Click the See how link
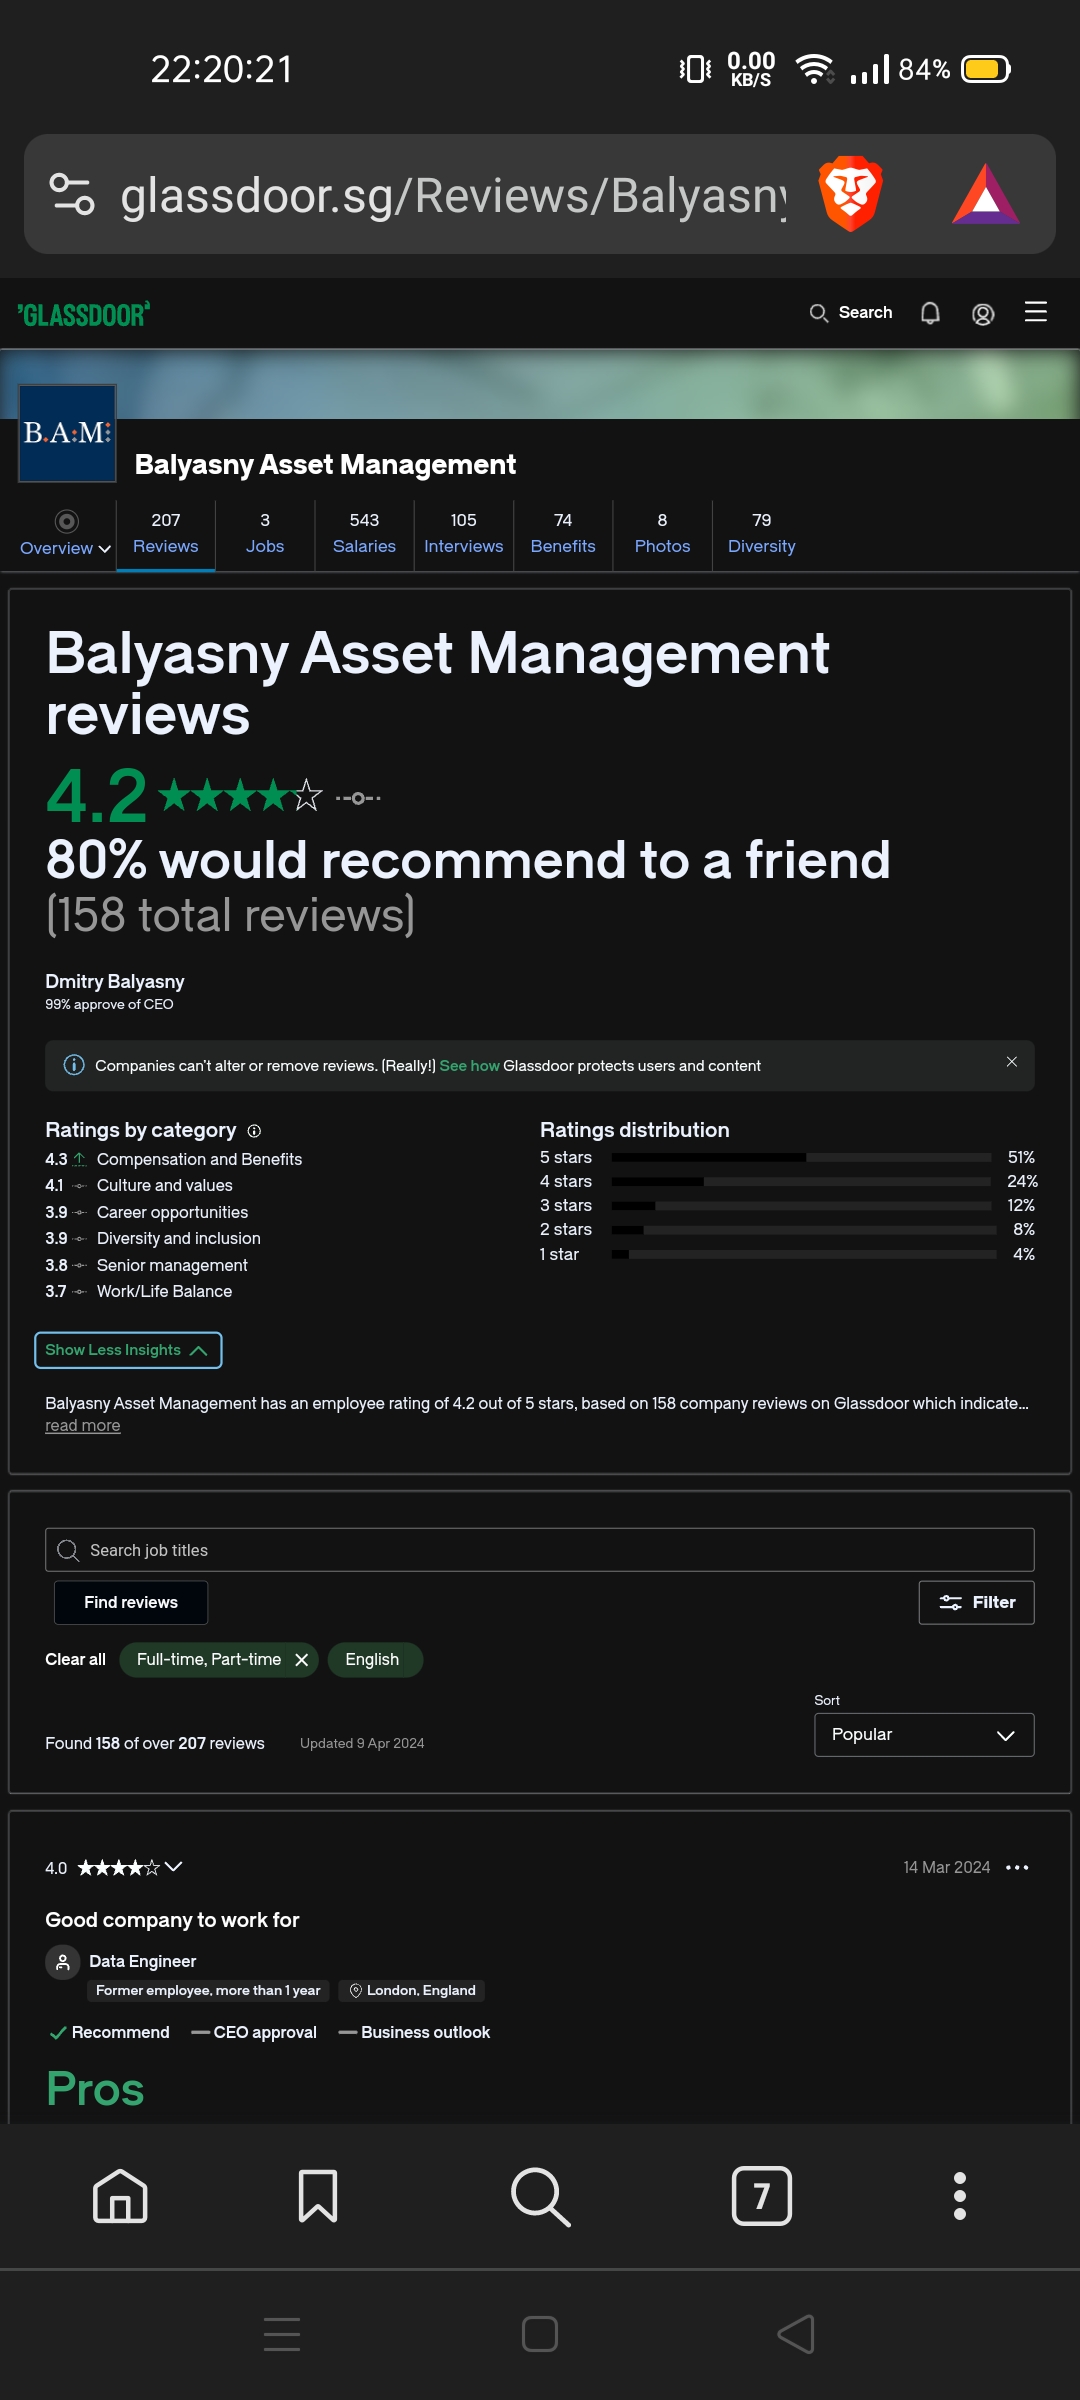Viewport: 1080px width, 2400px height. (x=469, y=1066)
